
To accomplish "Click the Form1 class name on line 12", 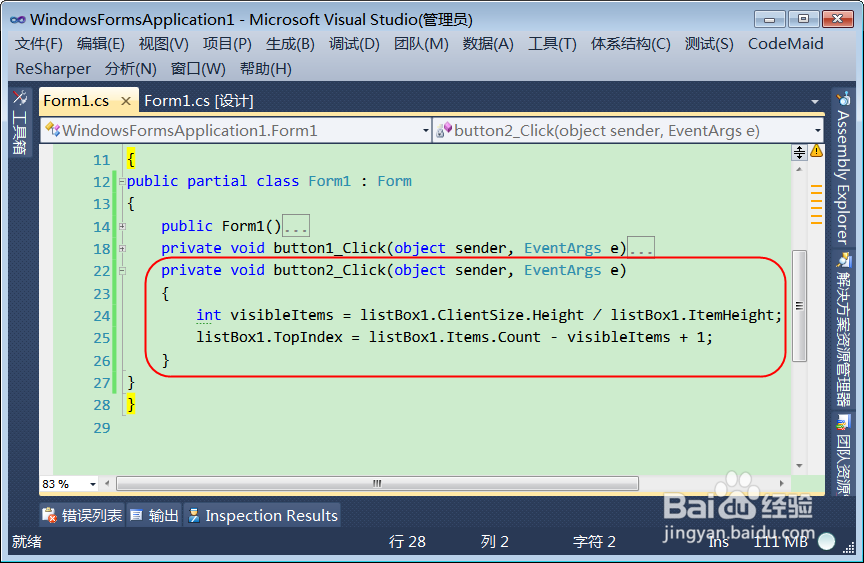I will [330, 181].
